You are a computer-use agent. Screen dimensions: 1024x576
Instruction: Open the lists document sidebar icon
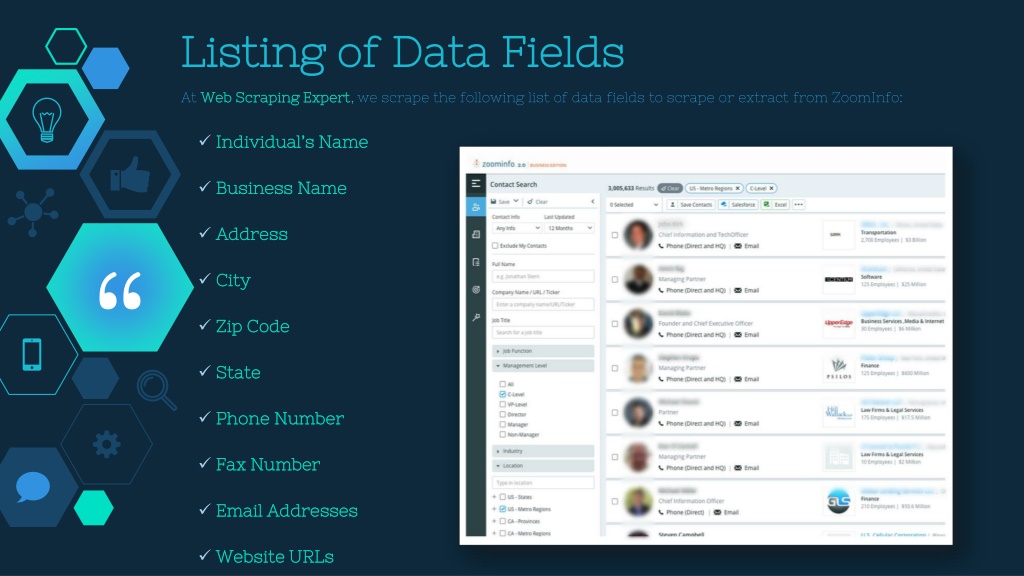click(x=475, y=262)
